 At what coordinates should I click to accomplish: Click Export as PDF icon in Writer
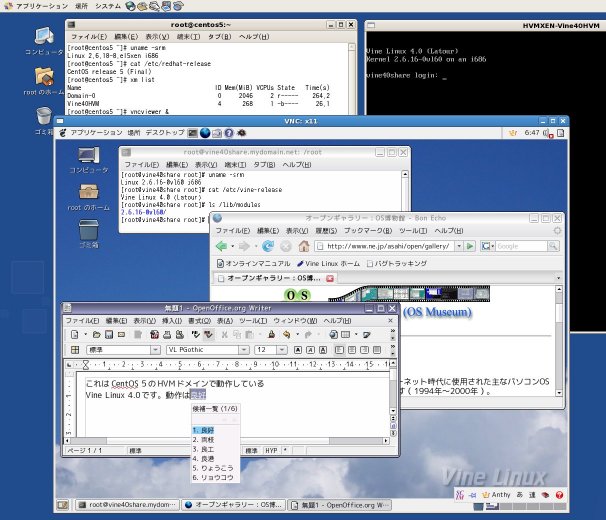point(155,334)
